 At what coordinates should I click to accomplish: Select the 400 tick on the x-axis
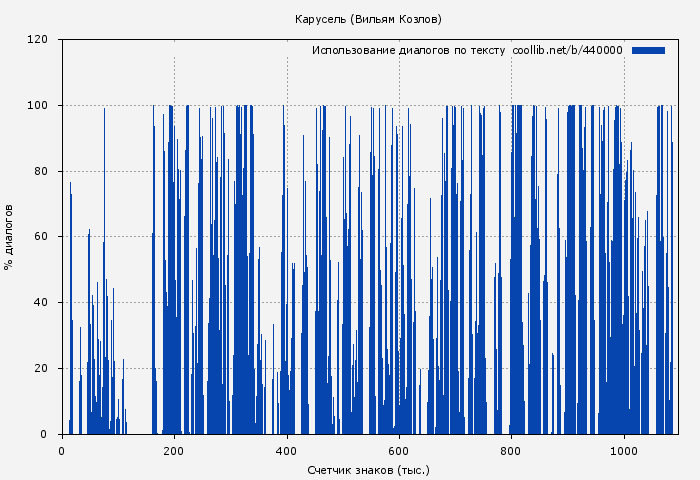click(x=287, y=450)
